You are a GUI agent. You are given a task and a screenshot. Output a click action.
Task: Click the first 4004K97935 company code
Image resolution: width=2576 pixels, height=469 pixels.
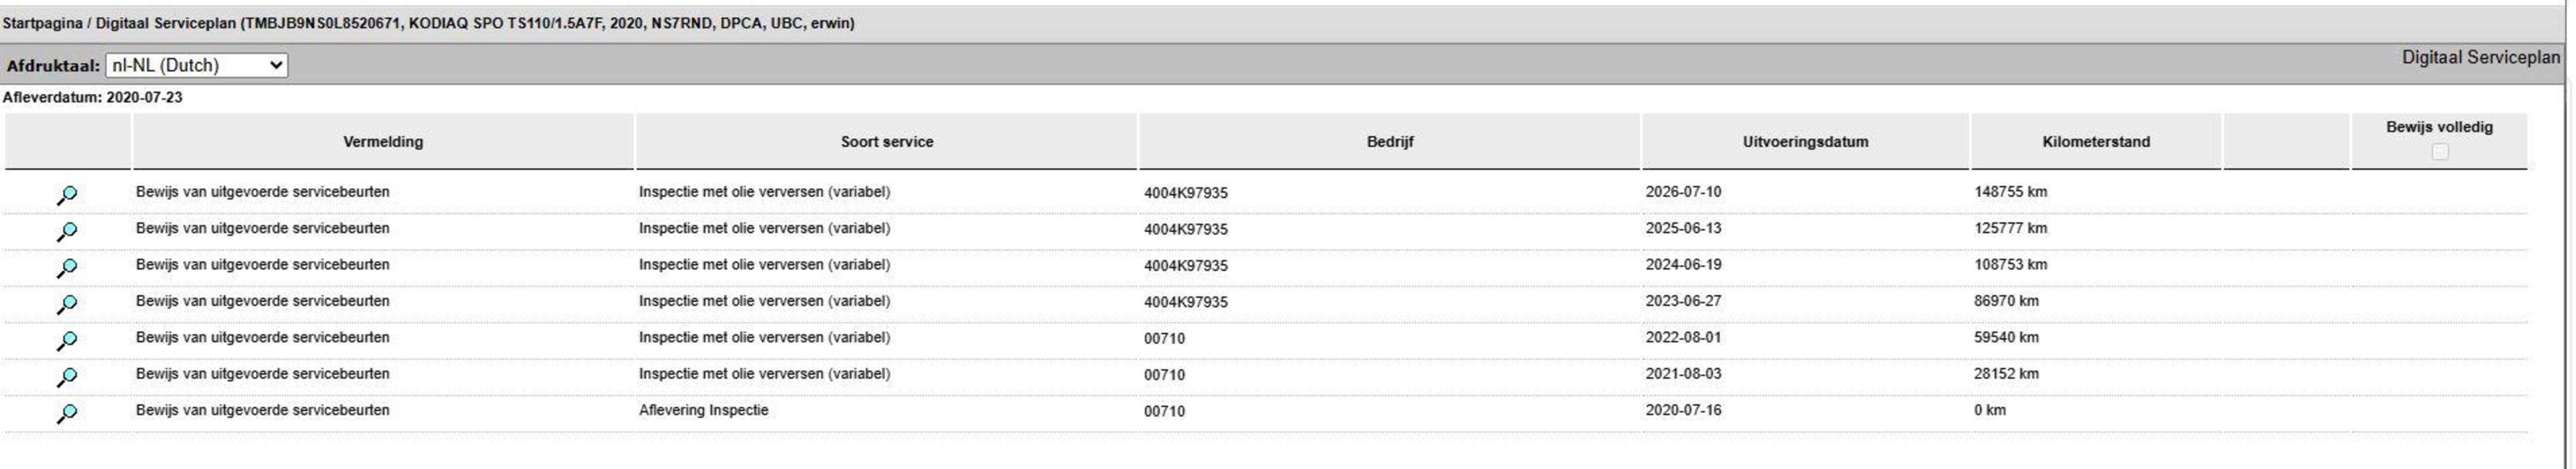pyautogui.click(x=1186, y=193)
